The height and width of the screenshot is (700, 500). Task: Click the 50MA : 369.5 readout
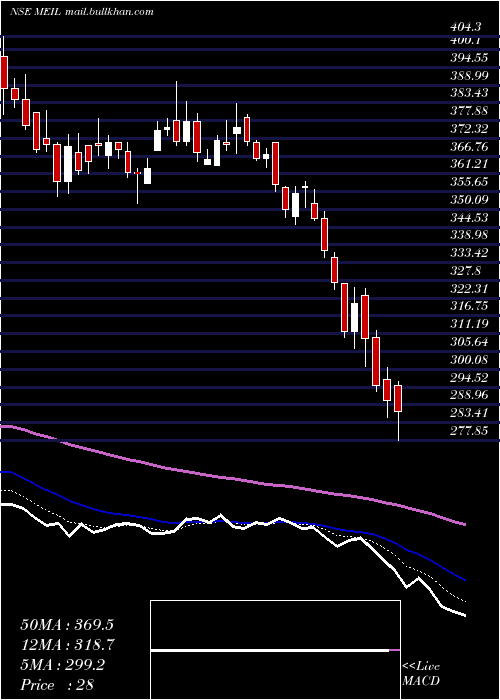tap(67, 625)
